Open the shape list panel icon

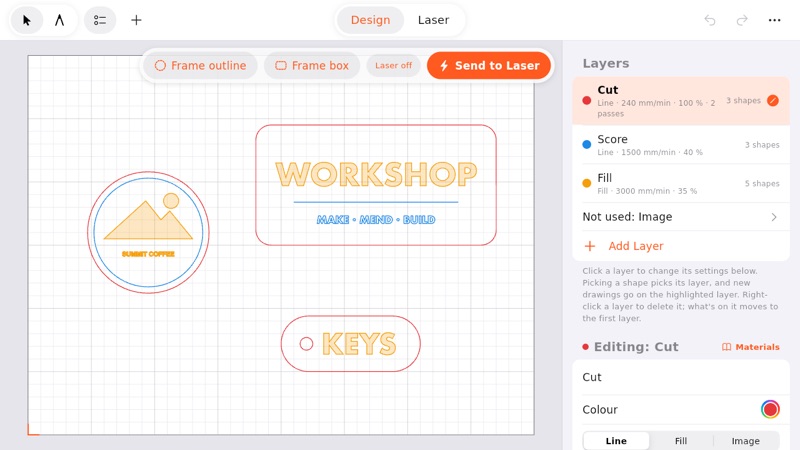click(x=100, y=20)
